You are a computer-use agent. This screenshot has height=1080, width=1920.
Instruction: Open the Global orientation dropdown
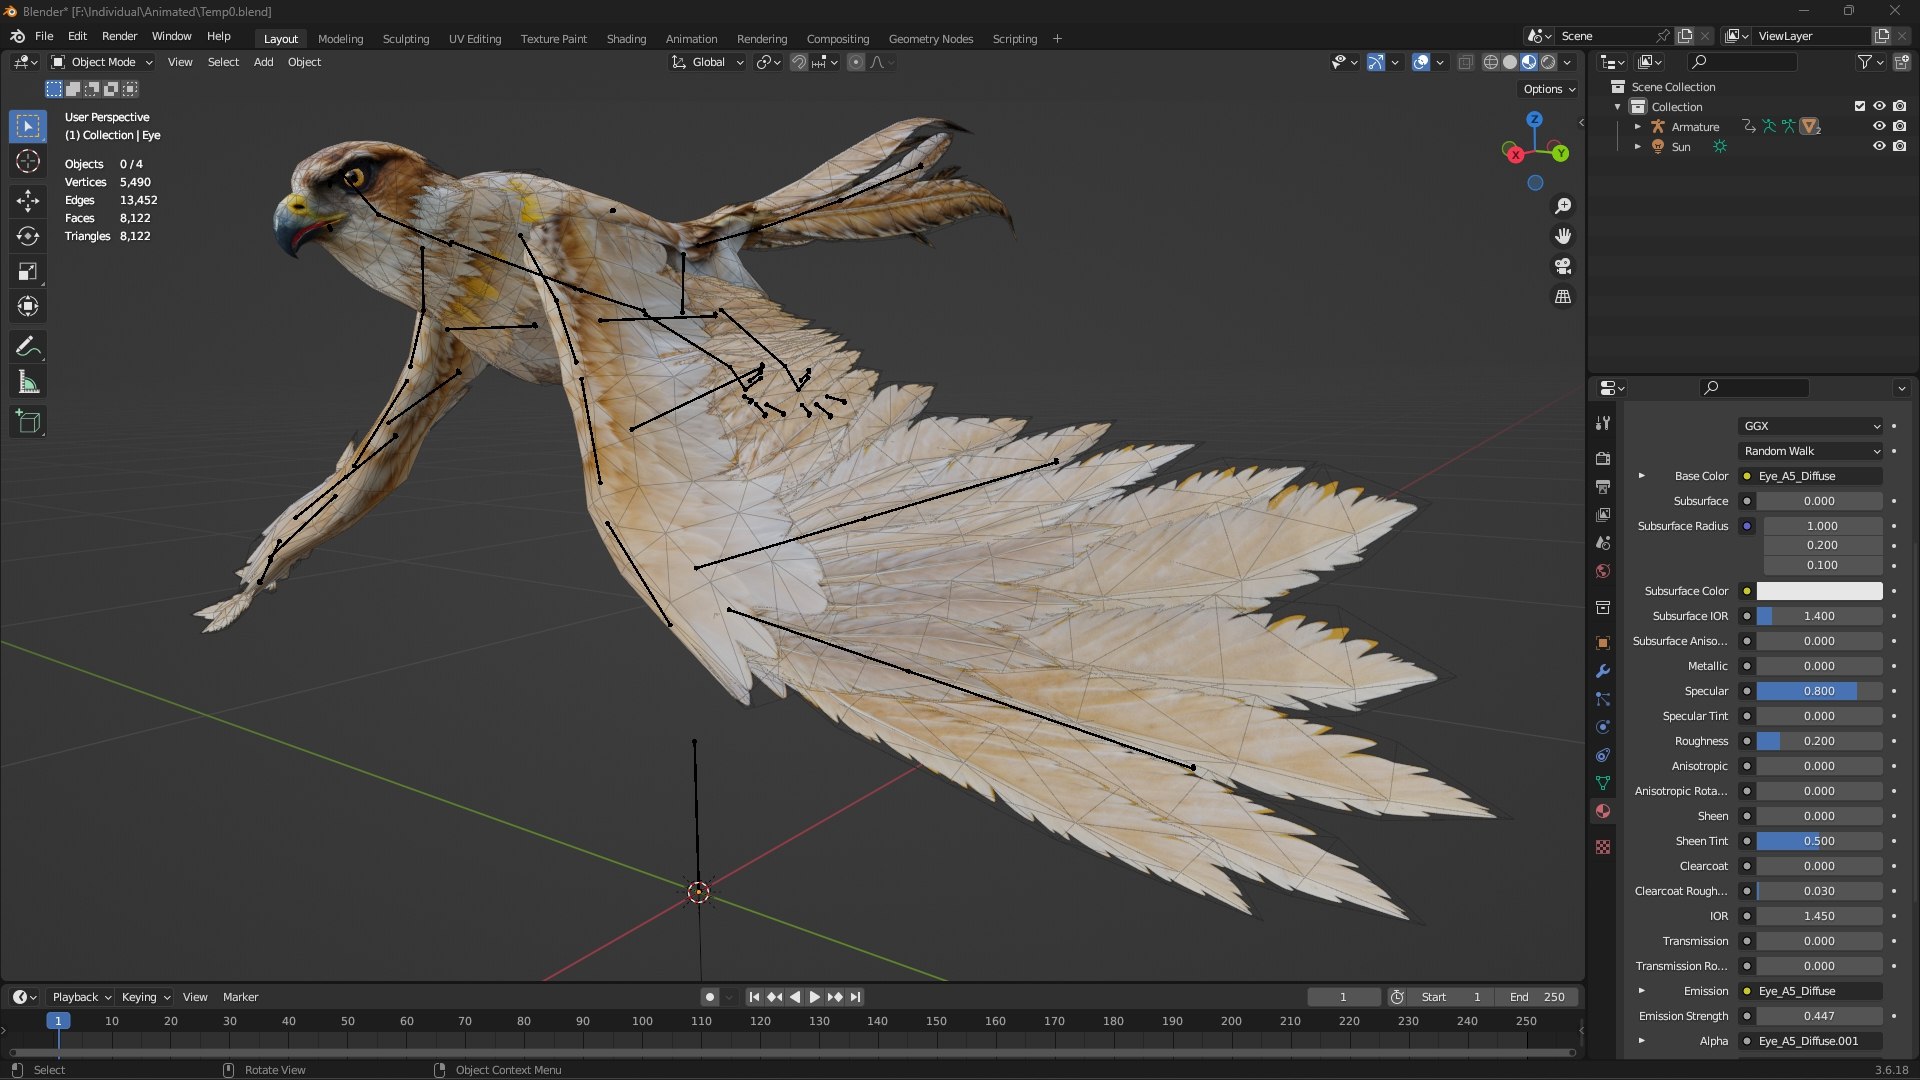707,62
